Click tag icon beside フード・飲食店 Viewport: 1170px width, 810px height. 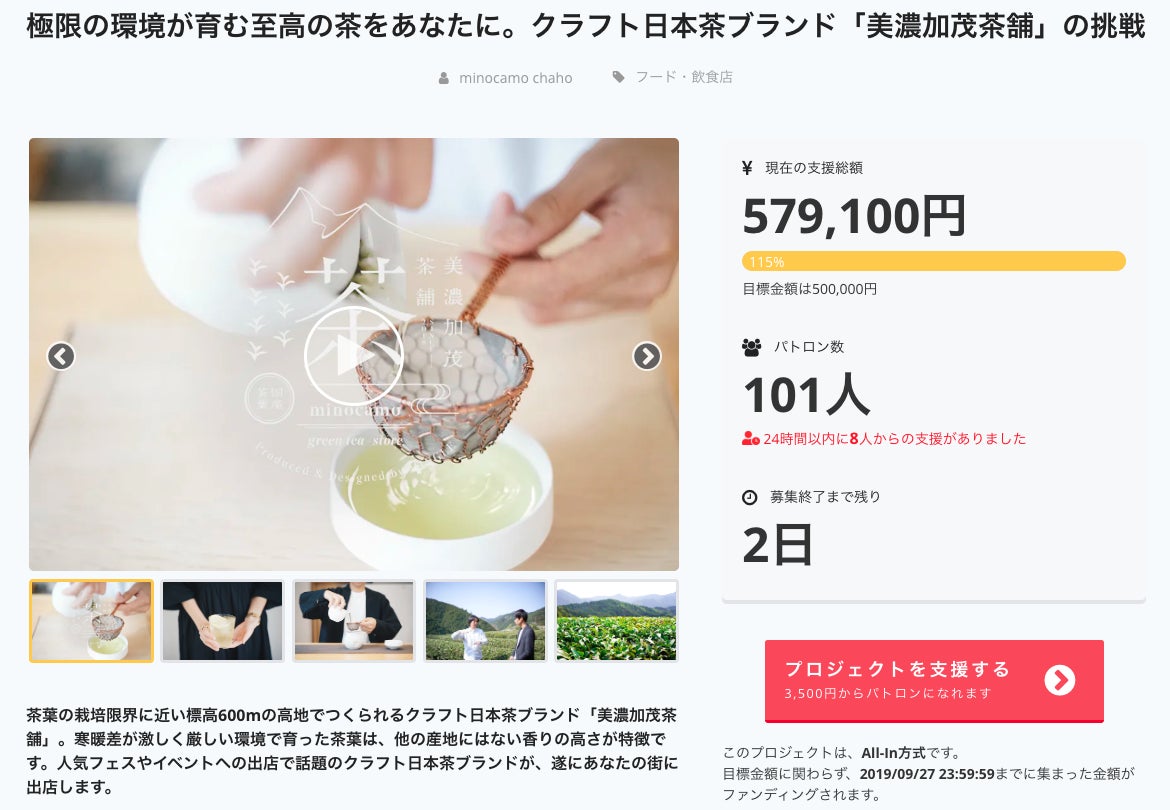coord(619,77)
